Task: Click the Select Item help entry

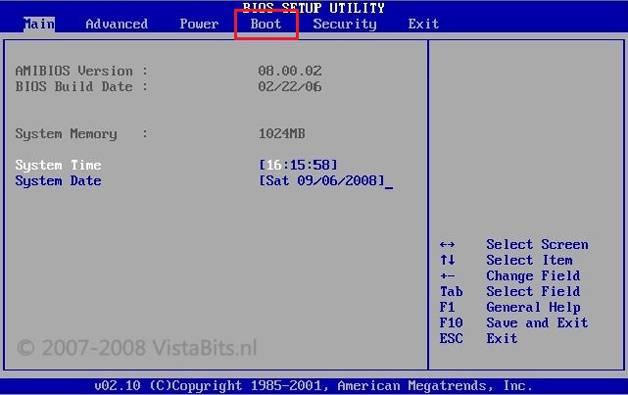Action: (529, 260)
